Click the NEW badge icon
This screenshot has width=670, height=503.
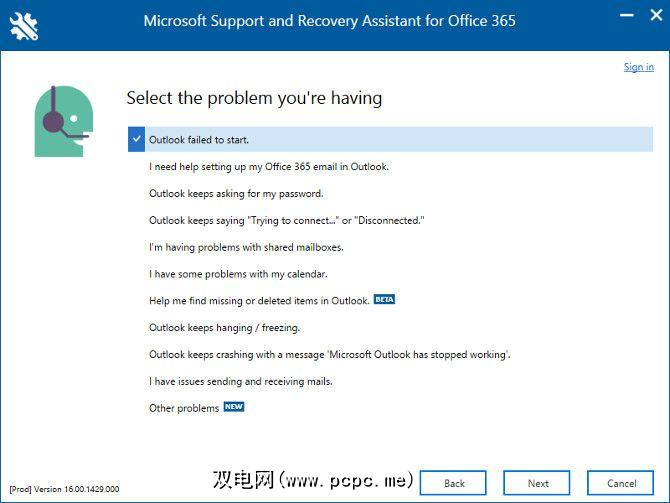(234, 407)
